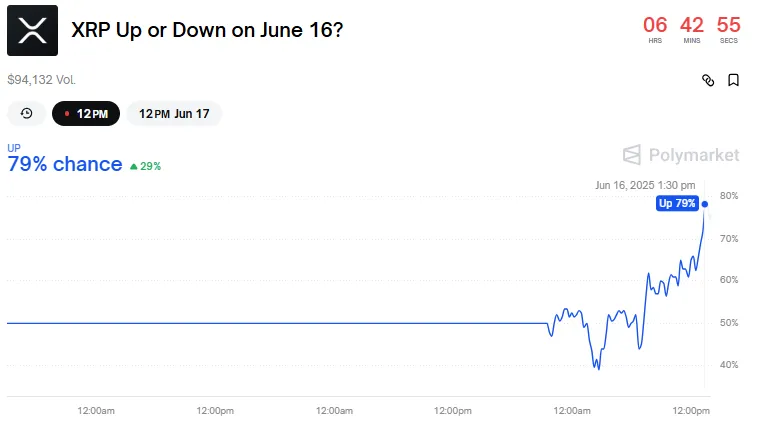The width and height of the screenshot is (757, 421).
Task: Click the 42 minutes countdown
Action: [x=691, y=27]
